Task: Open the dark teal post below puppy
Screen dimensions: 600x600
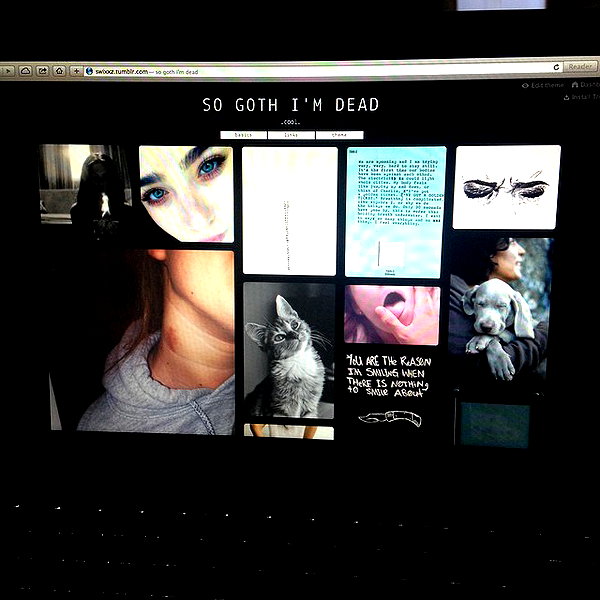Action: 494,425
